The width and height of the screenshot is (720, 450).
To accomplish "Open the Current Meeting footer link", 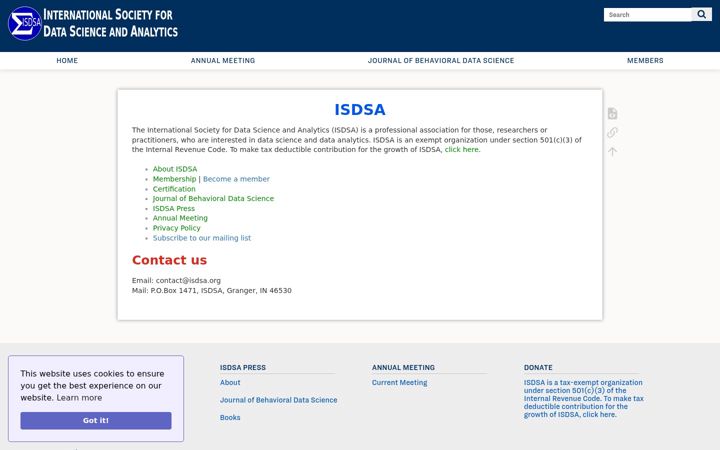I will tap(399, 382).
